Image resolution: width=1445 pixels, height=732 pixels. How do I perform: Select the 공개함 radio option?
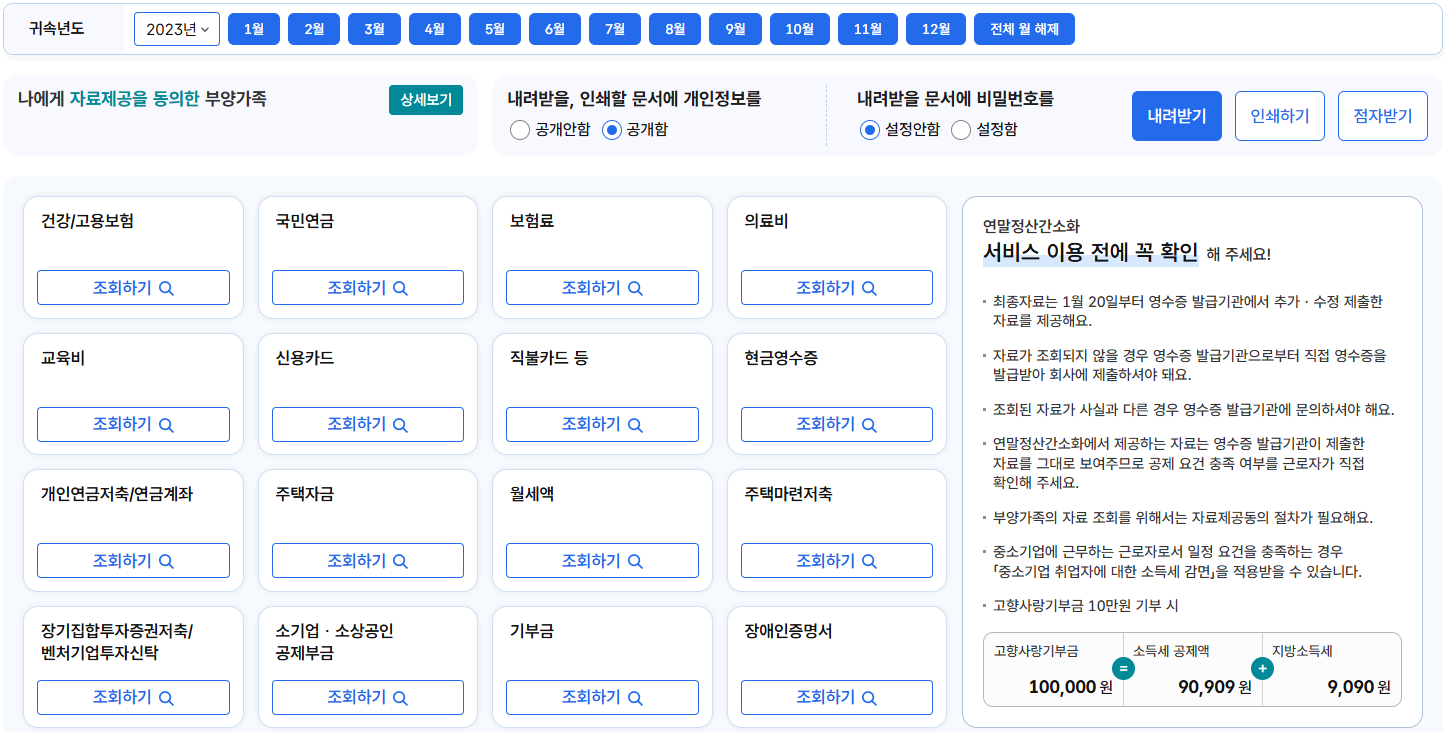click(612, 130)
